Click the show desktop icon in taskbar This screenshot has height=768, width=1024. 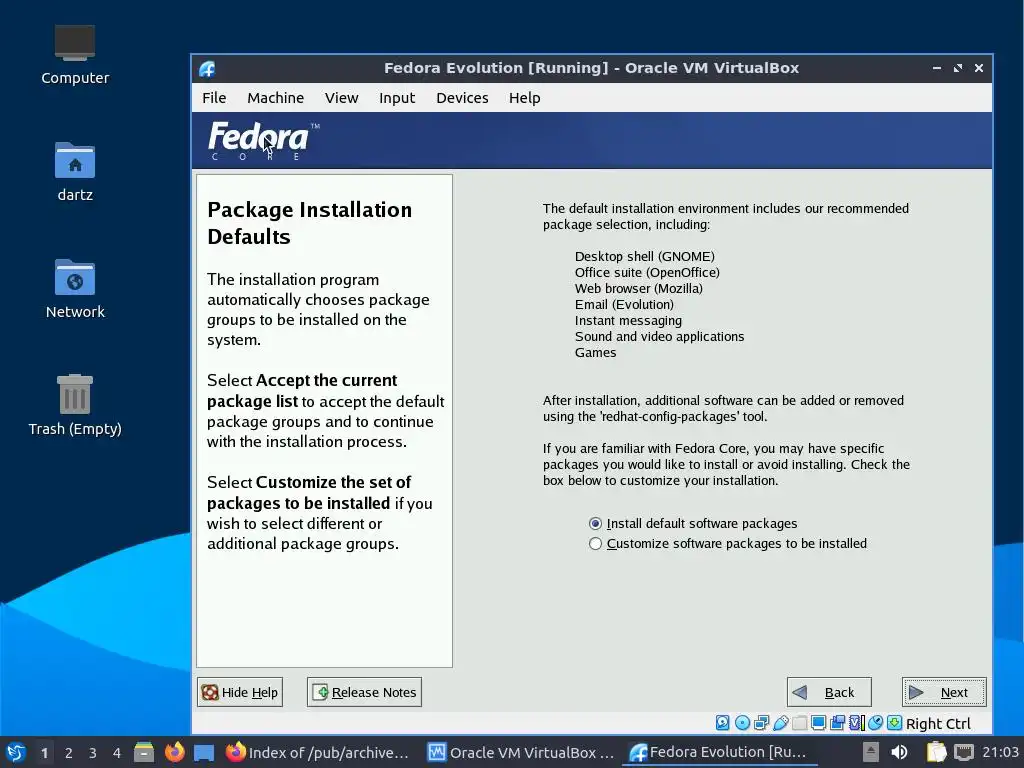tap(204, 752)
